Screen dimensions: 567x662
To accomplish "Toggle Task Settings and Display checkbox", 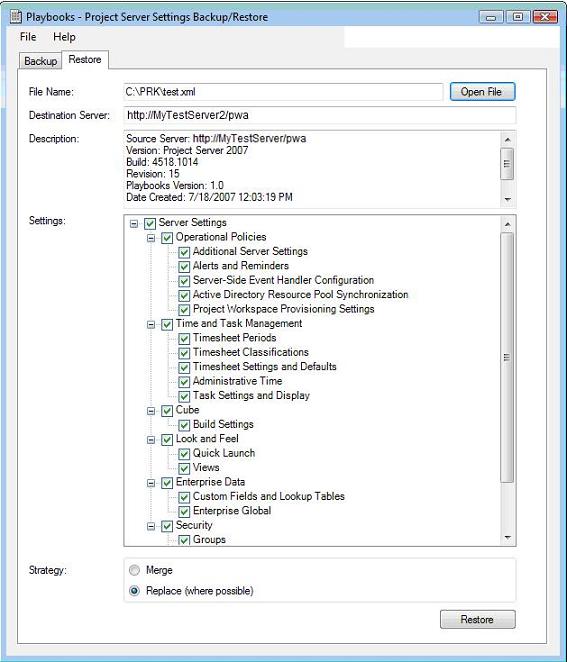I will pyautogui.click(x=184, y=396).
